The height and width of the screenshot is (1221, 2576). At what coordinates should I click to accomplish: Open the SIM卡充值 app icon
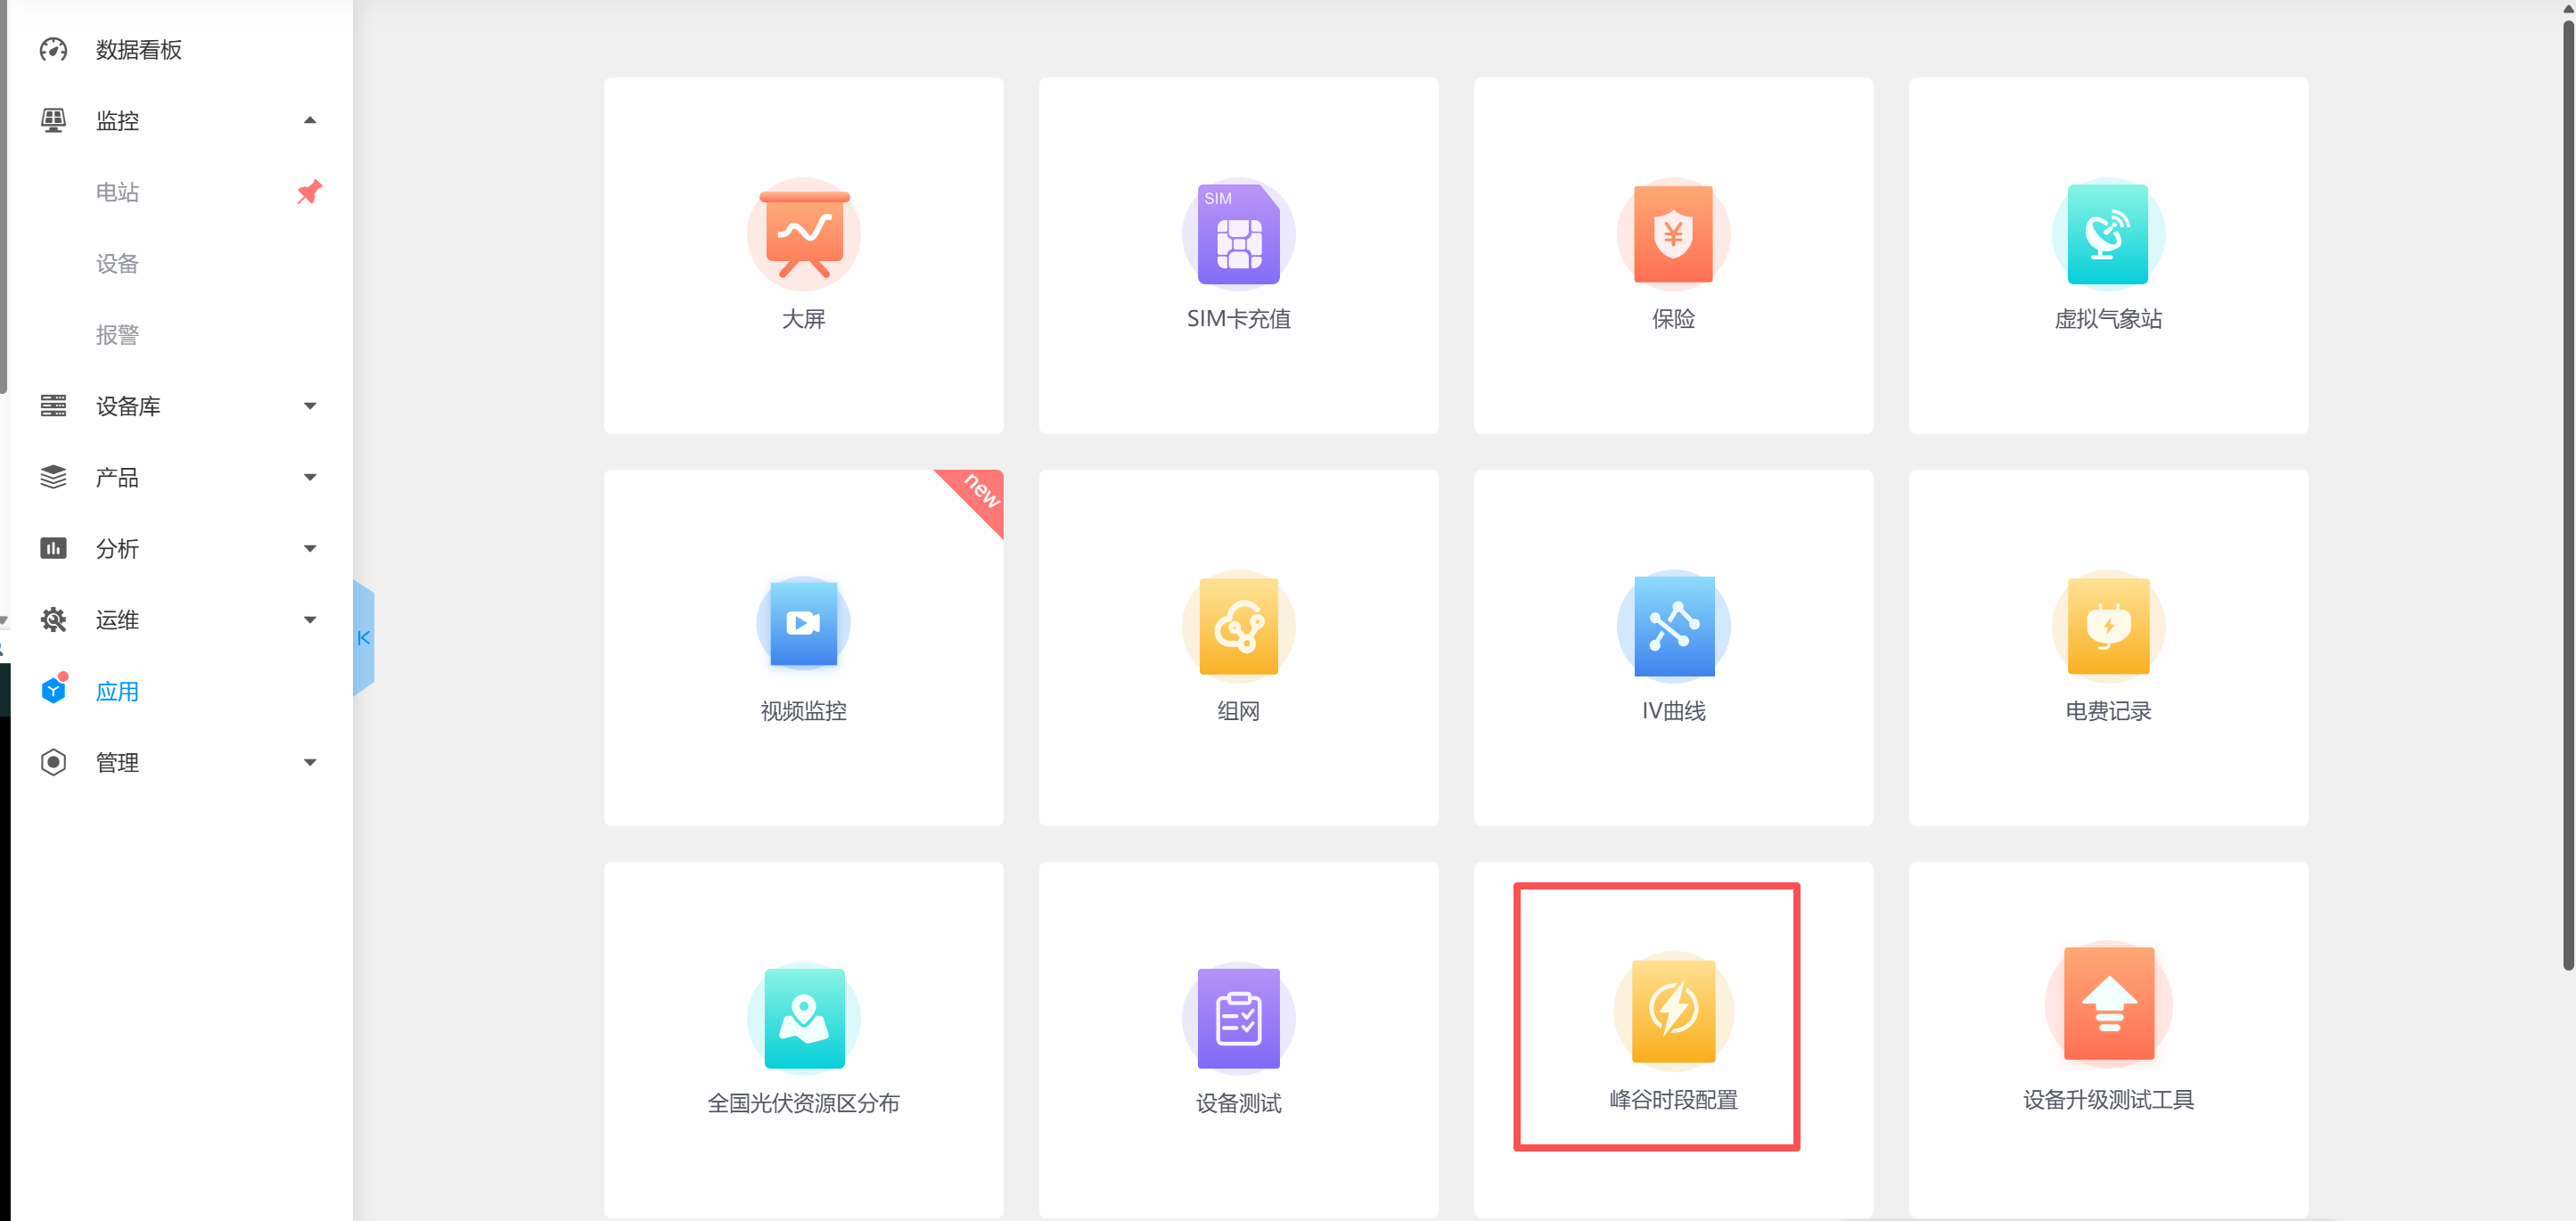1238,235
